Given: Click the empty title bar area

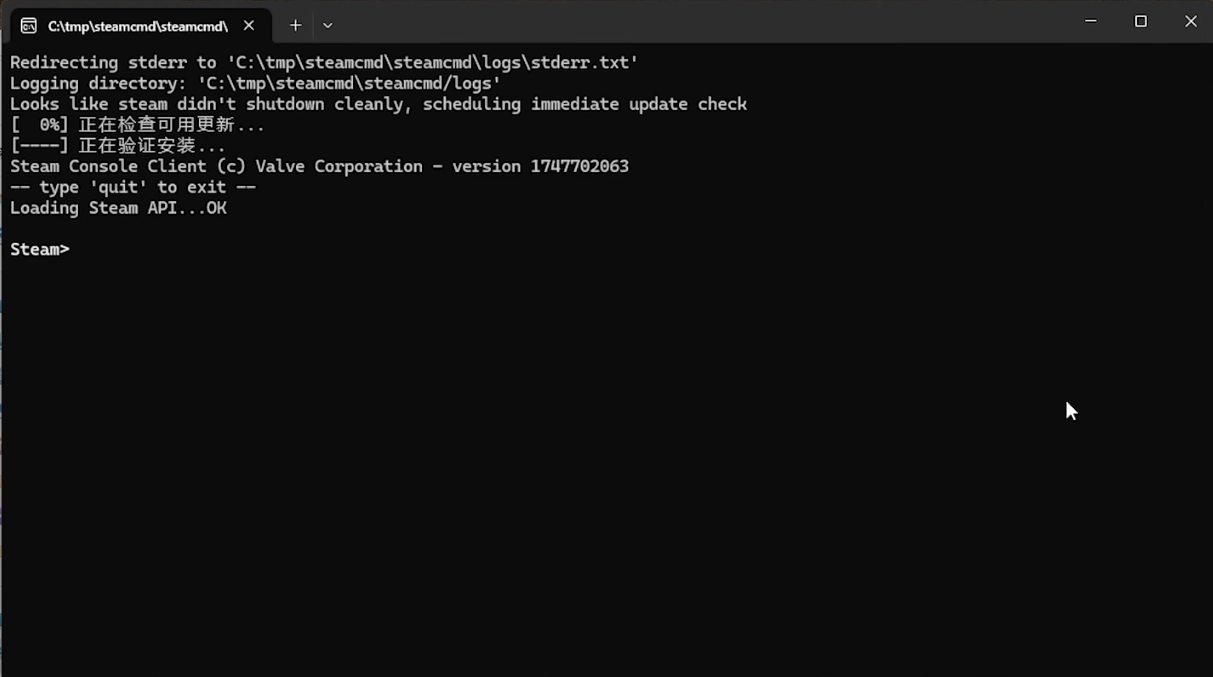Looking at the screenshot, I should click(700, 21).
